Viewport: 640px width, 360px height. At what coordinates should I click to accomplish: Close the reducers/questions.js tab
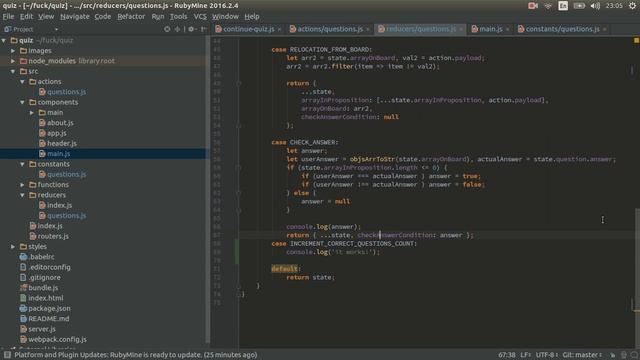click(x=461, y=29)
